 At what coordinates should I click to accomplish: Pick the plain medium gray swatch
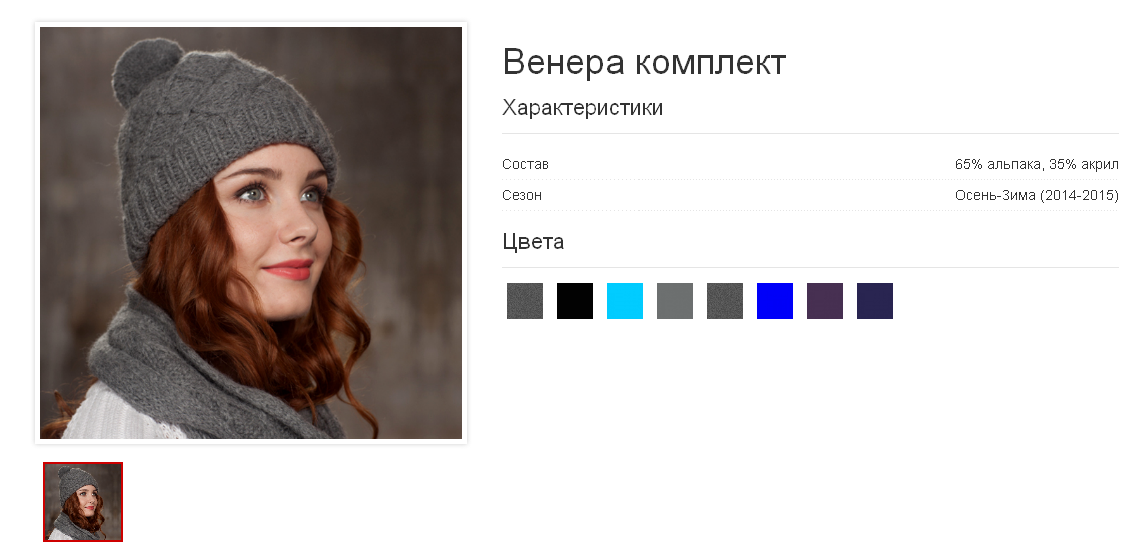tap(674, 301)
